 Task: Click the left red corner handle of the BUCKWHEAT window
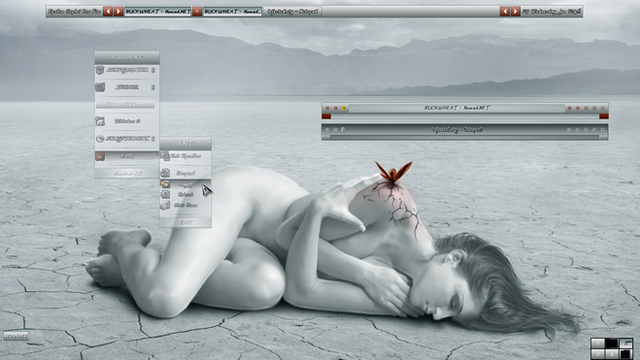pos(326,116)
